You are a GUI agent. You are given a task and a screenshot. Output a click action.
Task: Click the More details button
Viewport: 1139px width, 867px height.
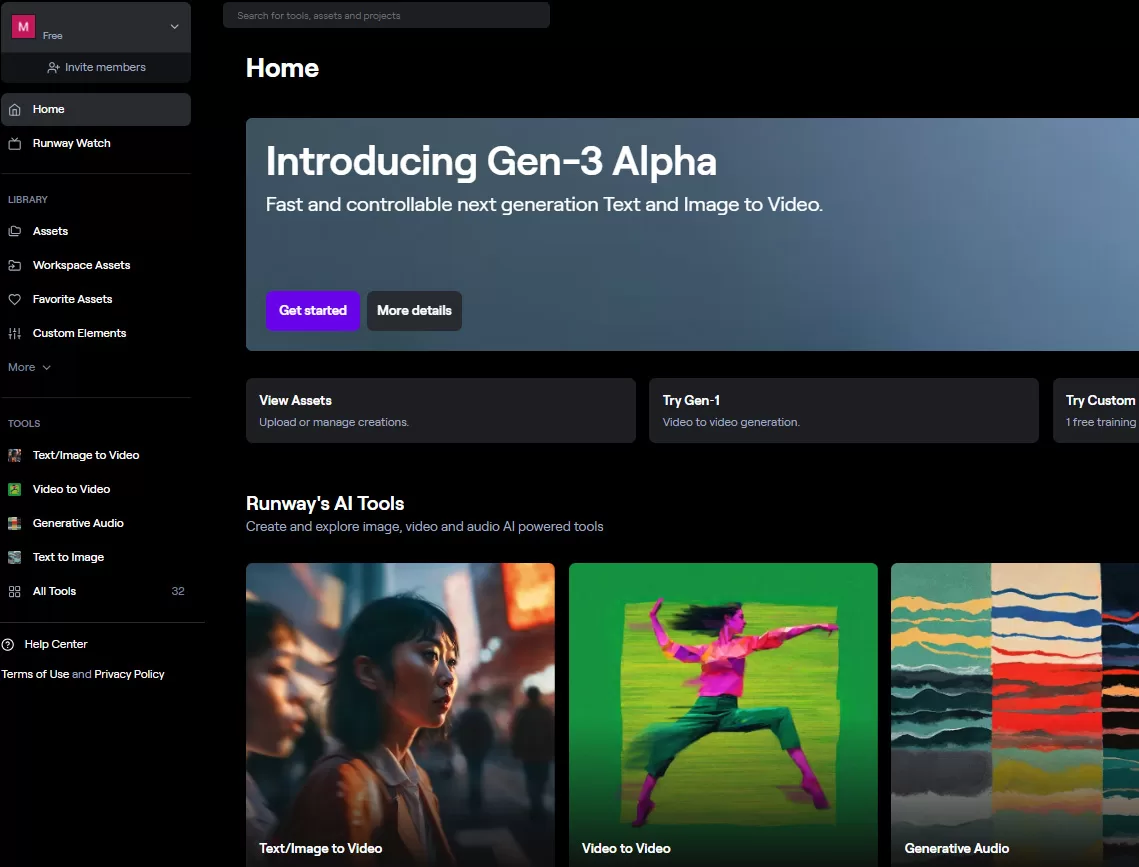pos(414,311)
